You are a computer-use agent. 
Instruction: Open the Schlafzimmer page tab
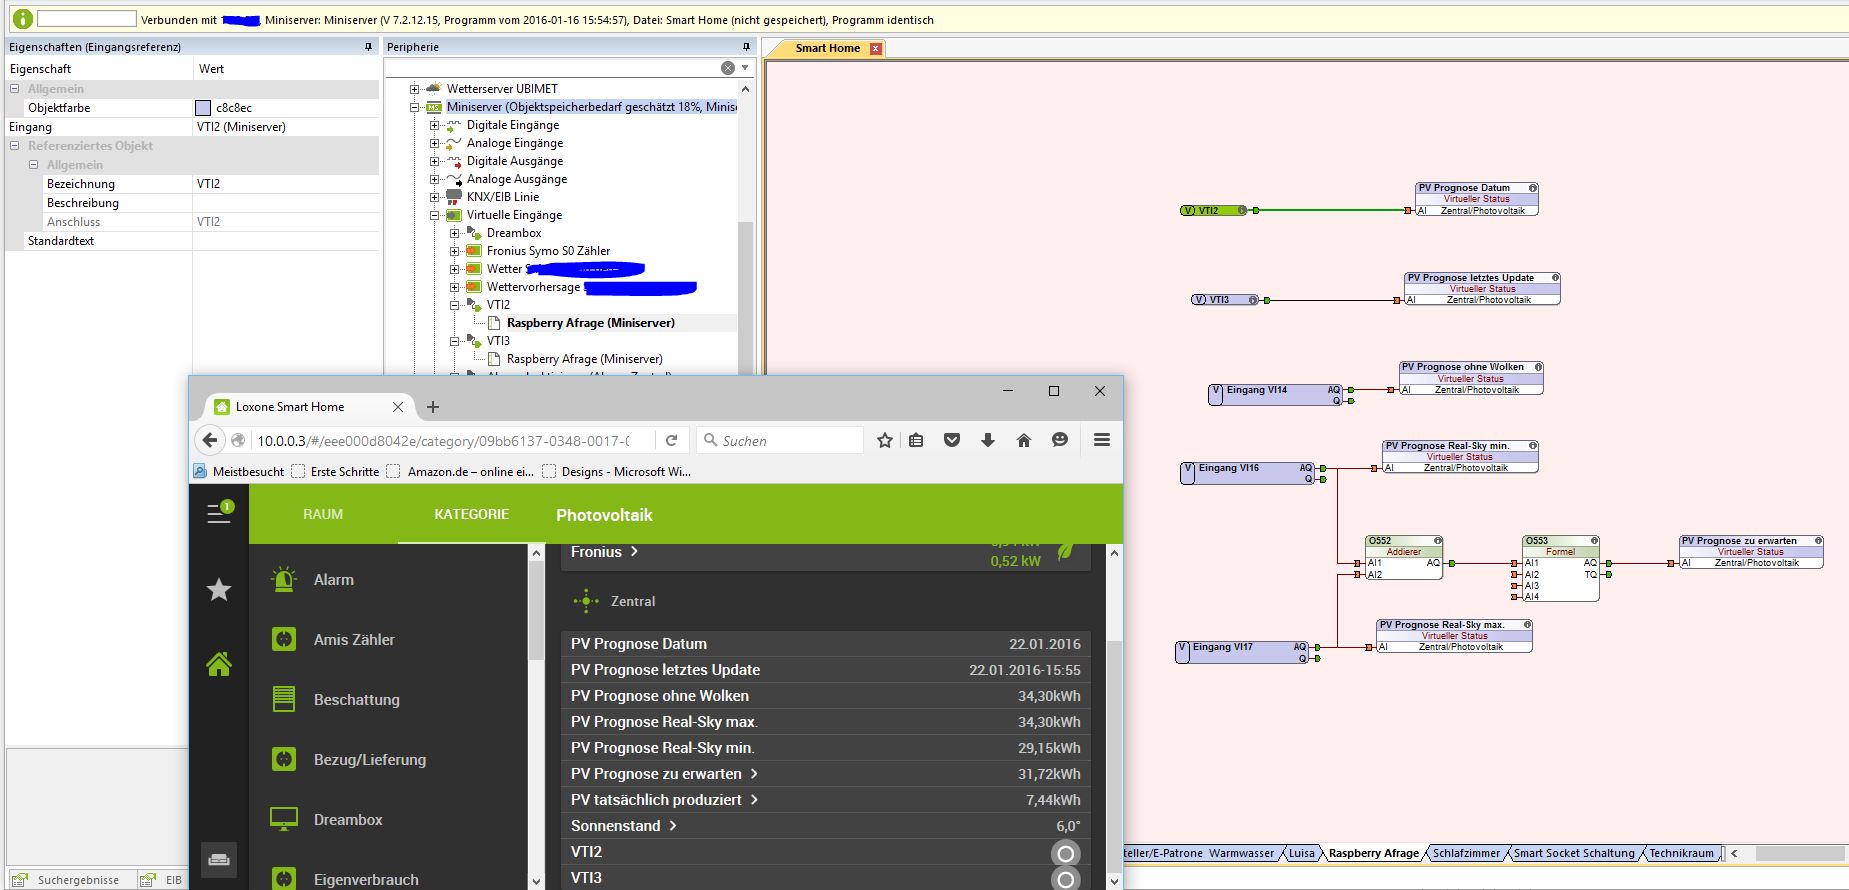point(1466,853)
